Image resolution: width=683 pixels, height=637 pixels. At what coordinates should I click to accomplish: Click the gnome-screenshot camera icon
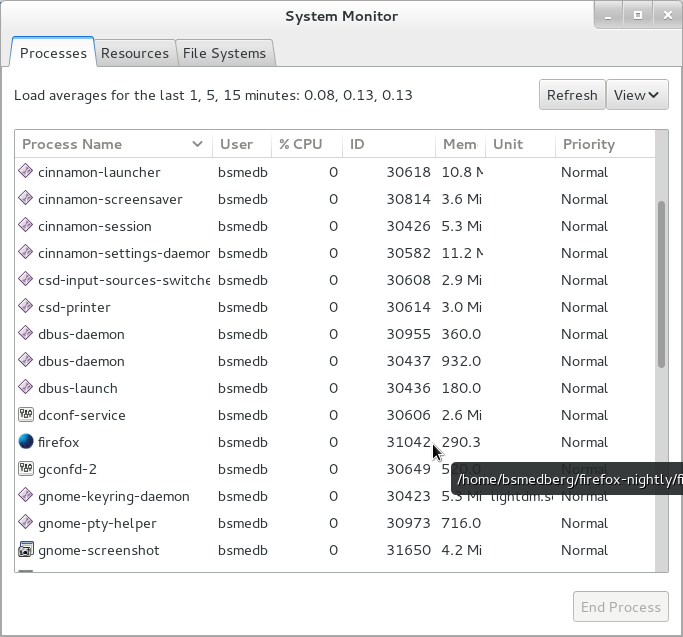click(26, 549)
